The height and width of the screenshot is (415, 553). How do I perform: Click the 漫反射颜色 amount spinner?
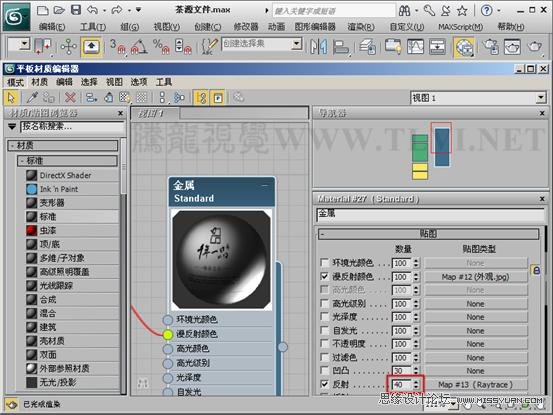(x=416, y=277)
